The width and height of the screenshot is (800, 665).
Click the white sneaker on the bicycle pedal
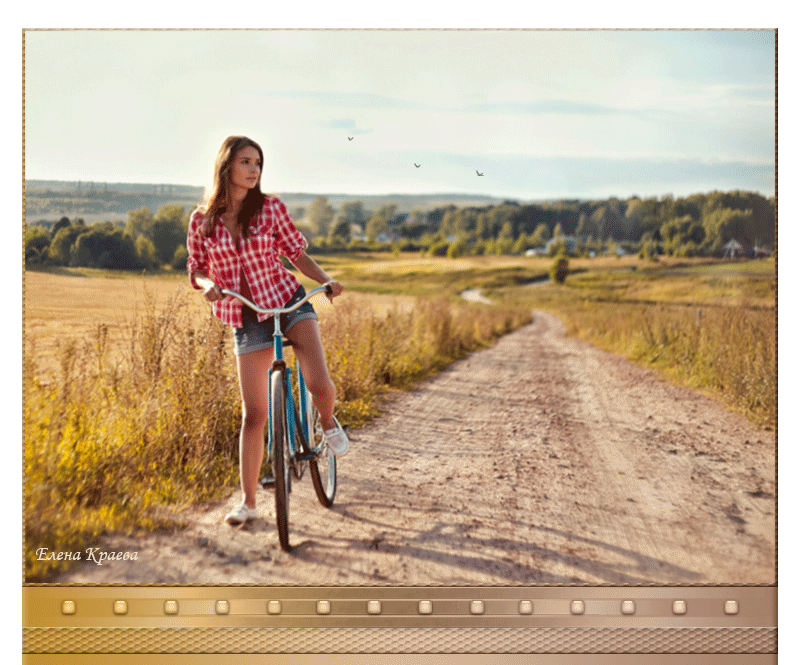tap(336, 437)
